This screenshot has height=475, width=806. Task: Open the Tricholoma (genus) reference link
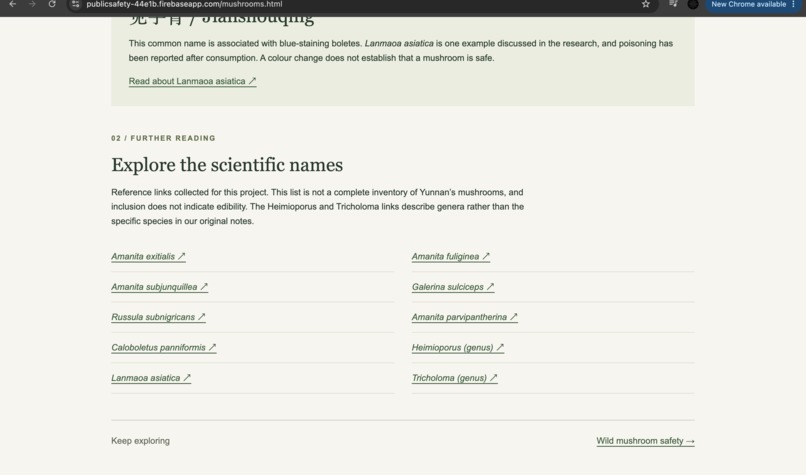454,378
